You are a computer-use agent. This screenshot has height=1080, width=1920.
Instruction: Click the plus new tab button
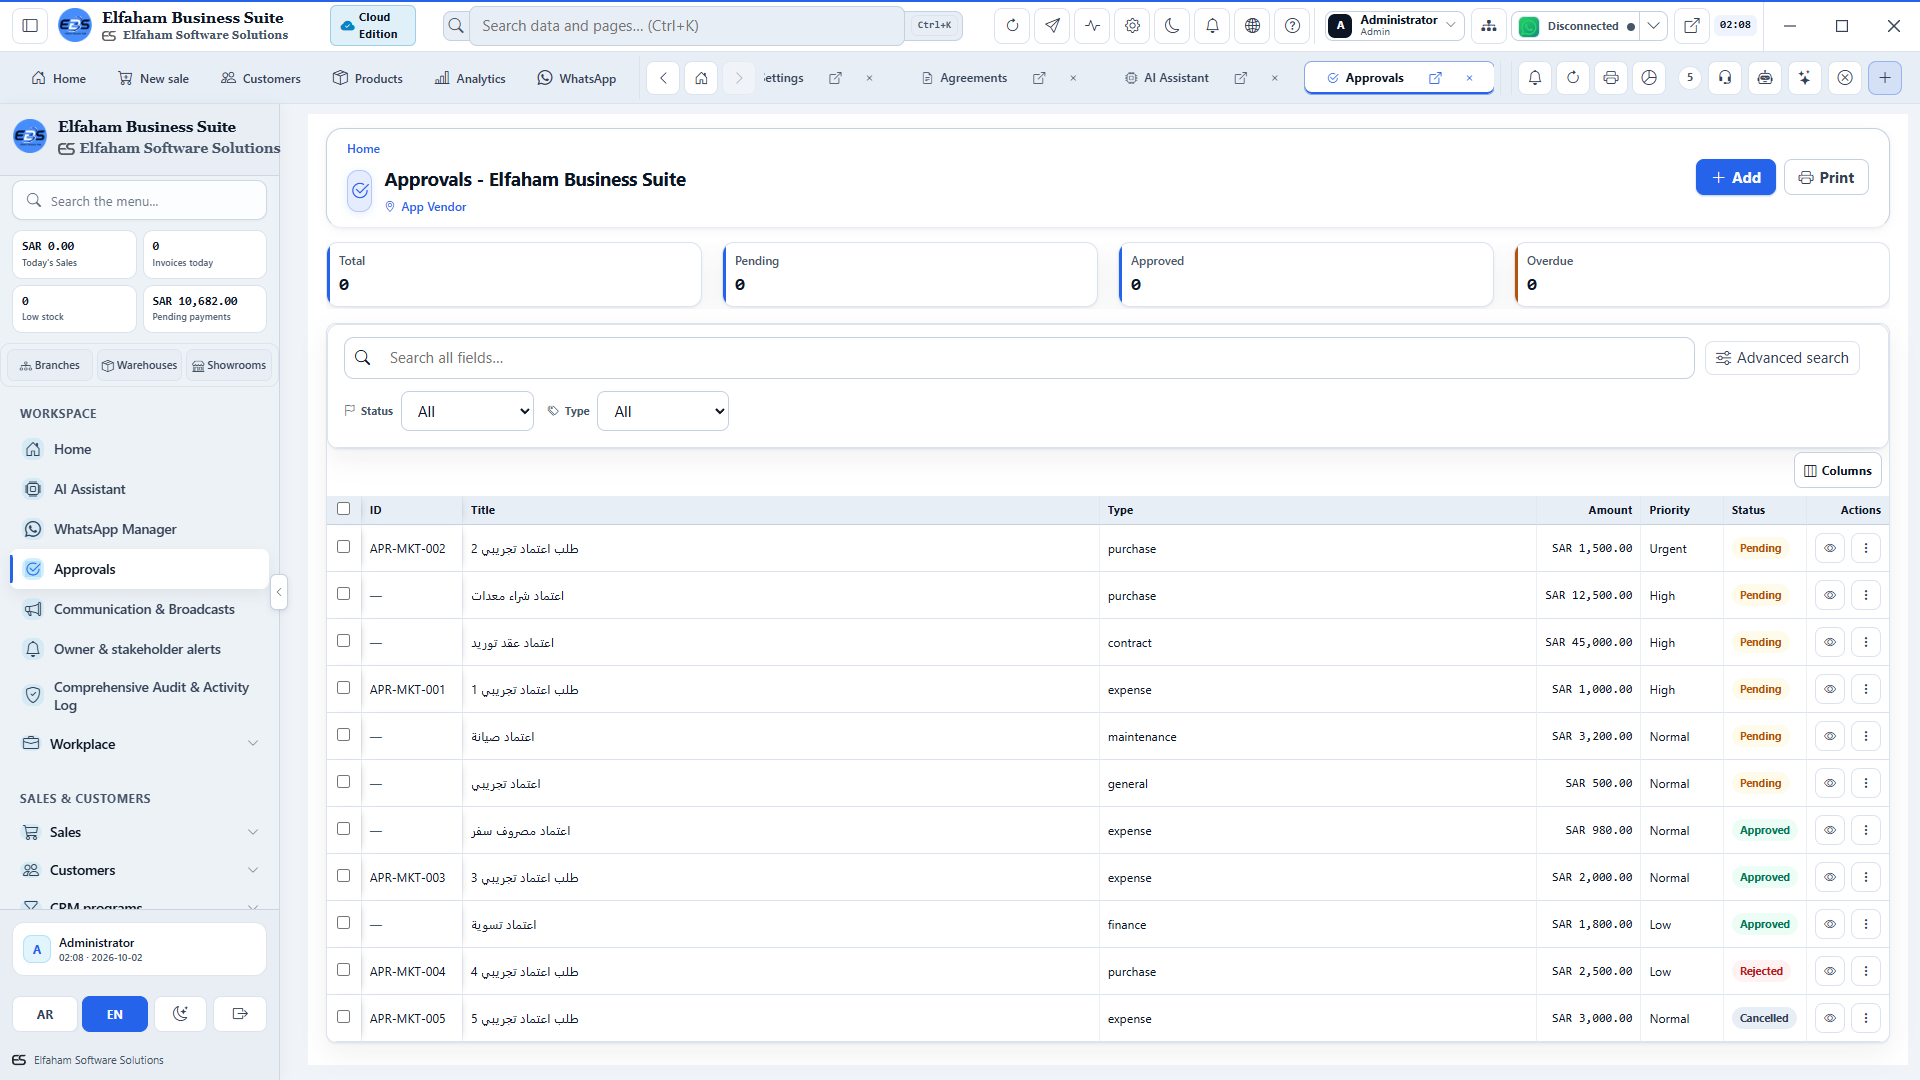pyautogui.click(x=1884, y=78)
